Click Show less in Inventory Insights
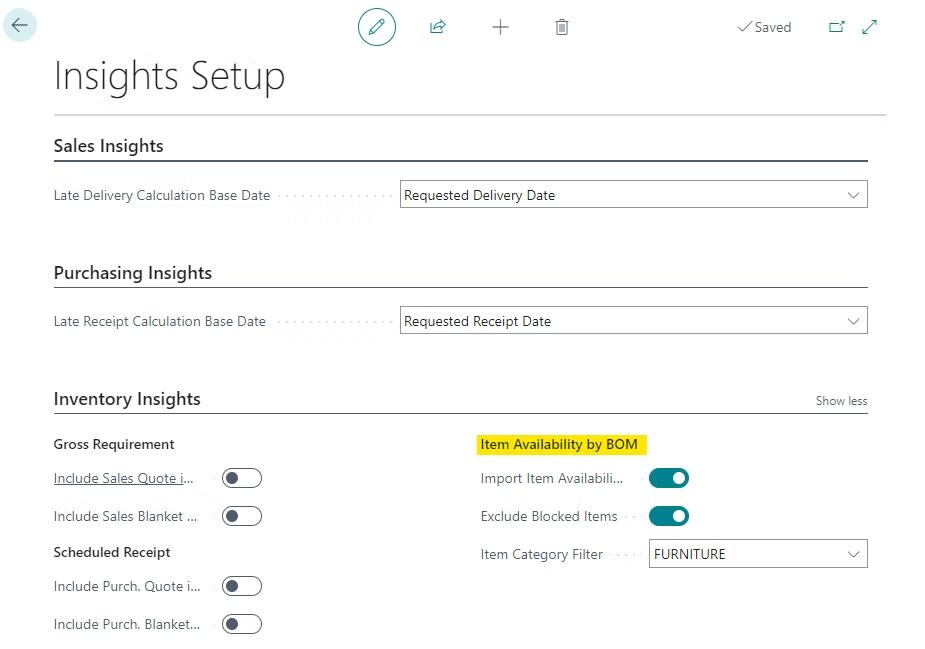Viewport: 925px width, 649px height. [841, 401]
